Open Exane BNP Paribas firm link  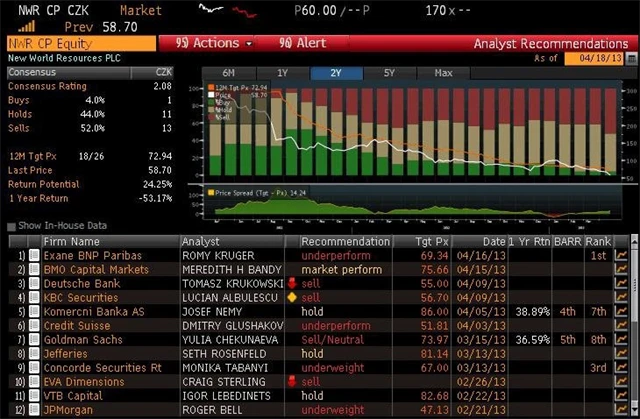93,256
